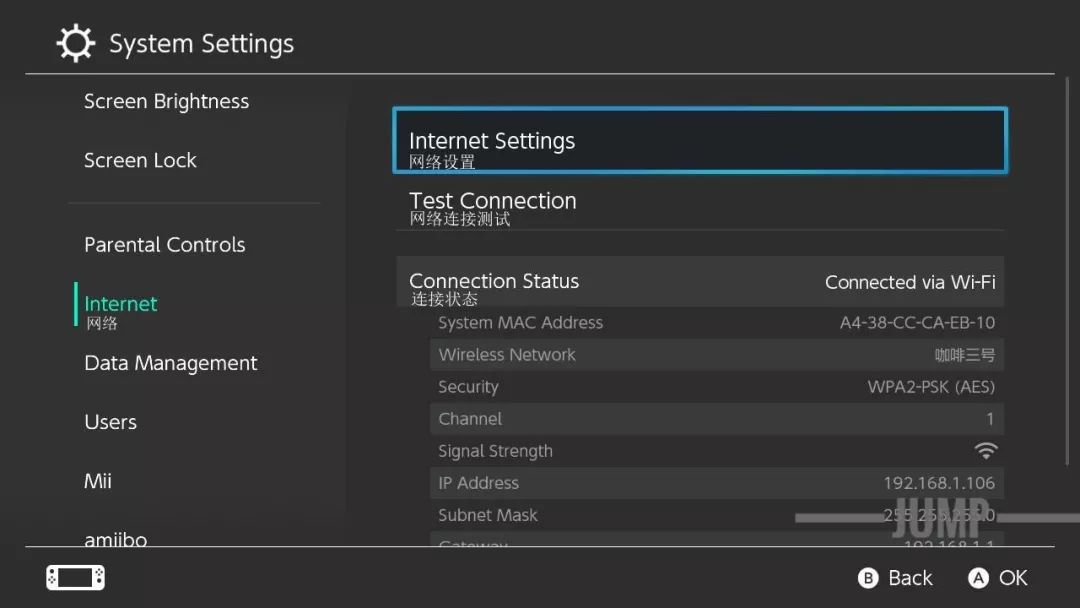Go to Parental Controls

point(165,245)
